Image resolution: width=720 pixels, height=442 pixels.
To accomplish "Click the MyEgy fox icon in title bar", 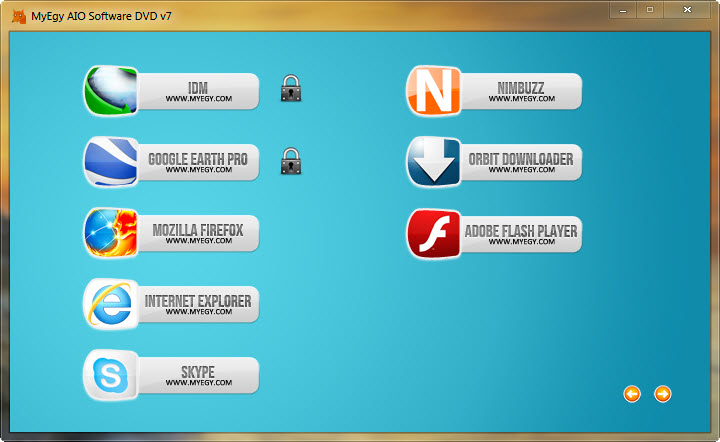I will pos(19,17).
